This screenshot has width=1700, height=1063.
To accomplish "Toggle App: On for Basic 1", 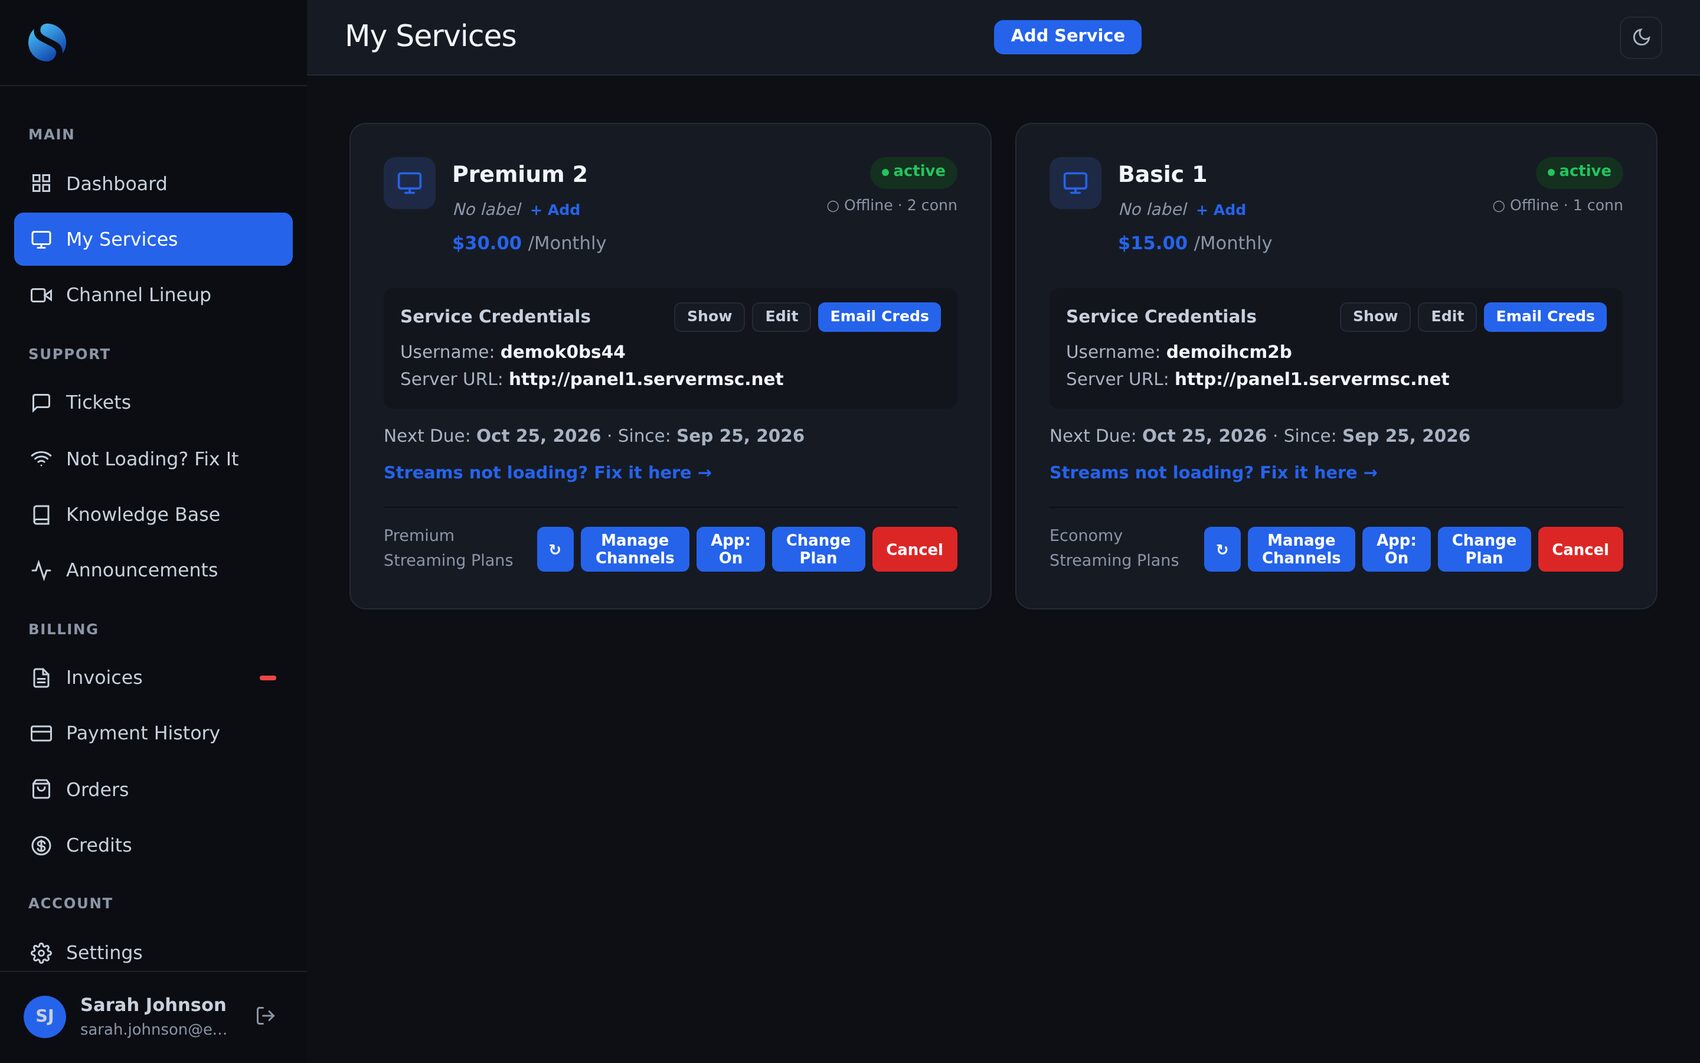I will [x=1396, y=550].
